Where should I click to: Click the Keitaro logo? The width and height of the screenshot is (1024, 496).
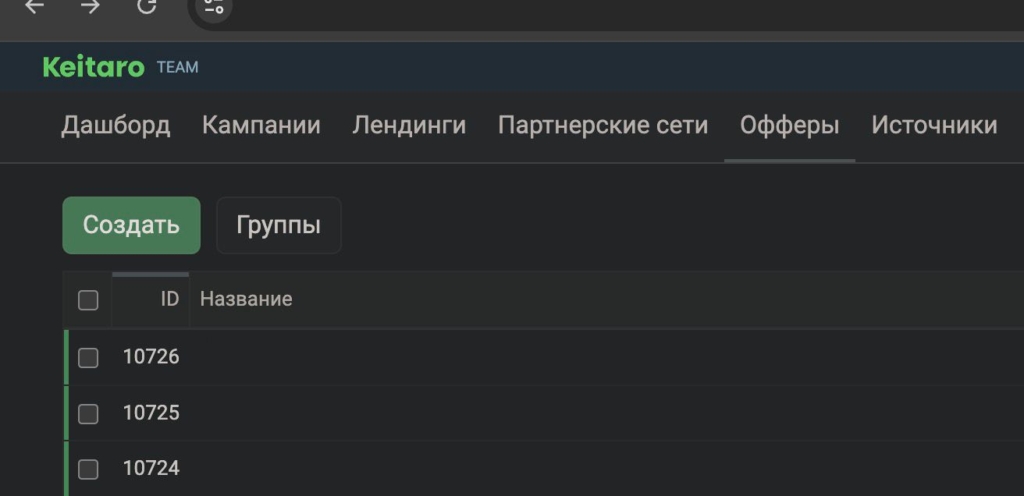[x=93, y=67]
